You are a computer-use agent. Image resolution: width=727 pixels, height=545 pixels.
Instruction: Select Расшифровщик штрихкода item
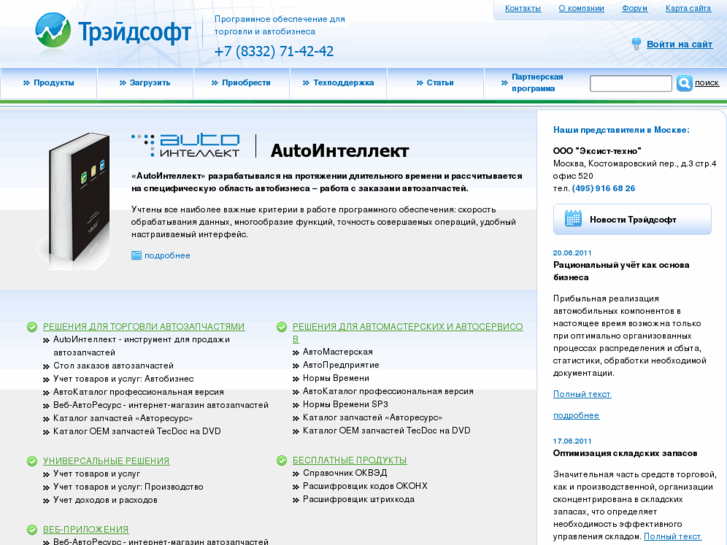point(358,500)
